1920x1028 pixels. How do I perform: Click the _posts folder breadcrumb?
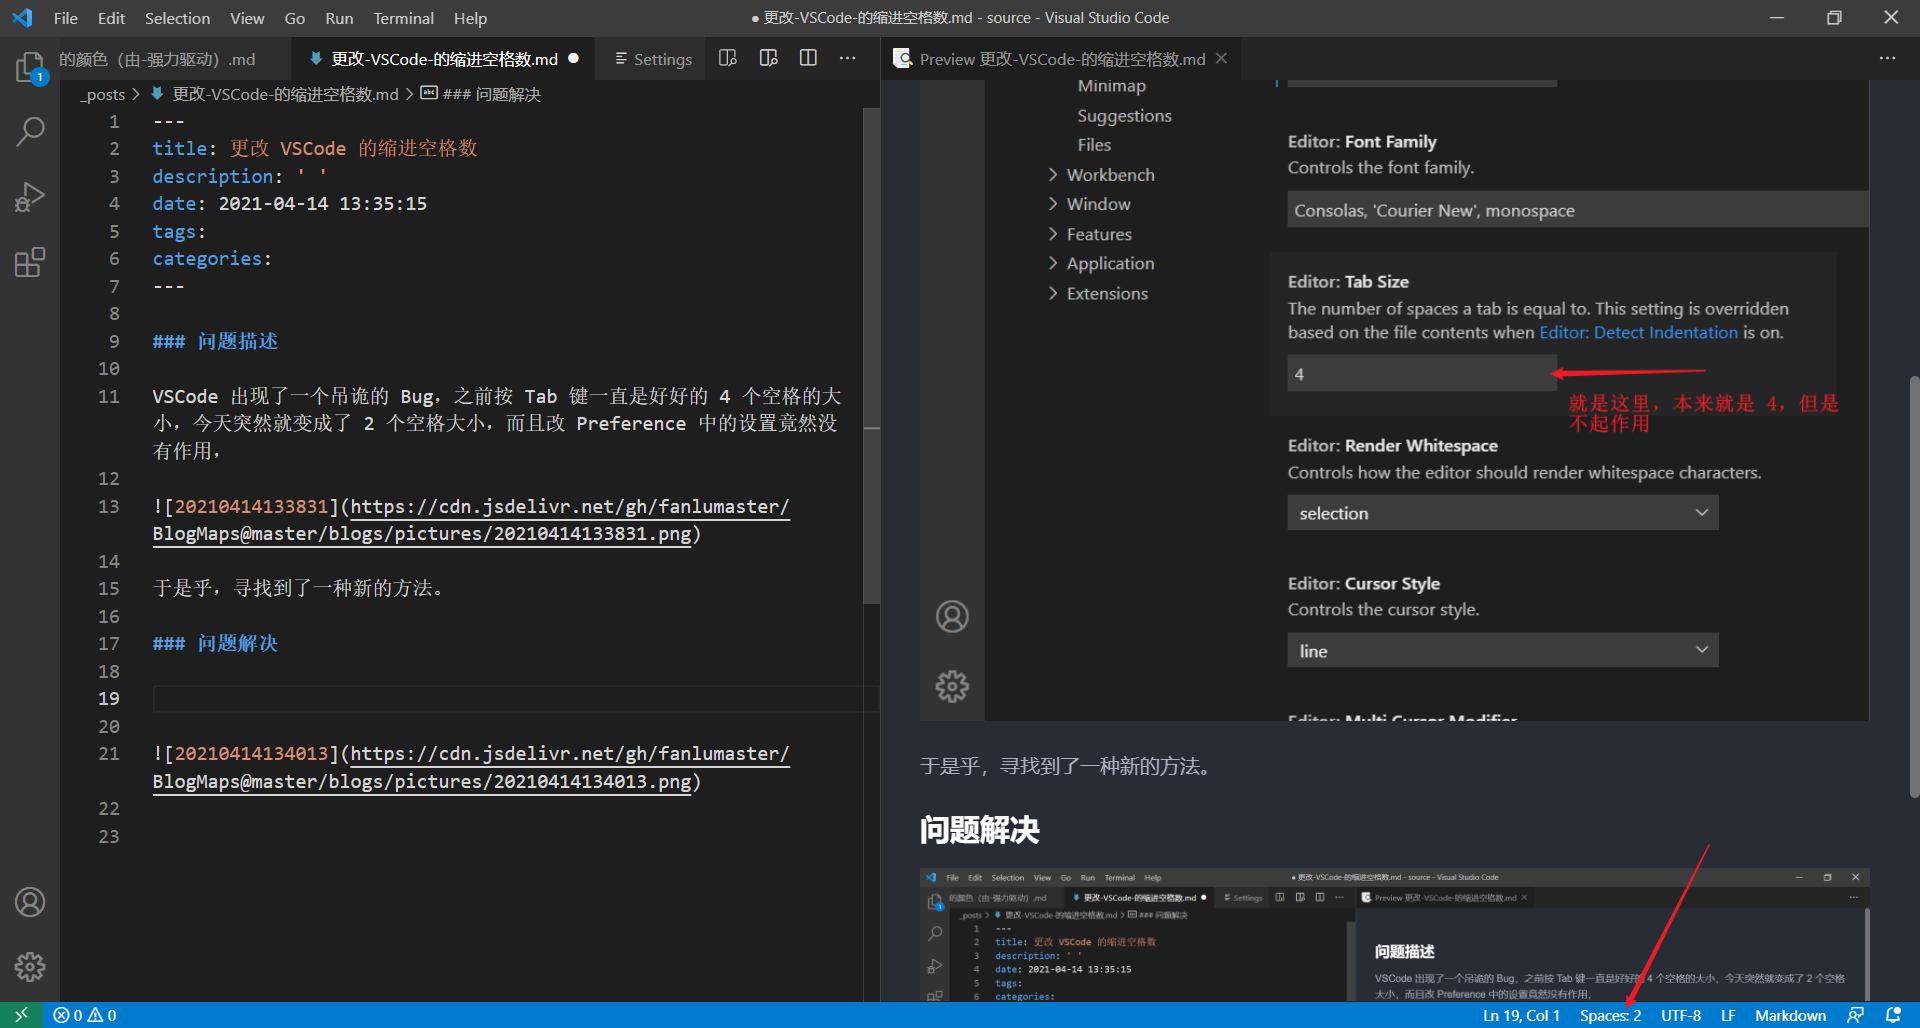coord(103,94)
